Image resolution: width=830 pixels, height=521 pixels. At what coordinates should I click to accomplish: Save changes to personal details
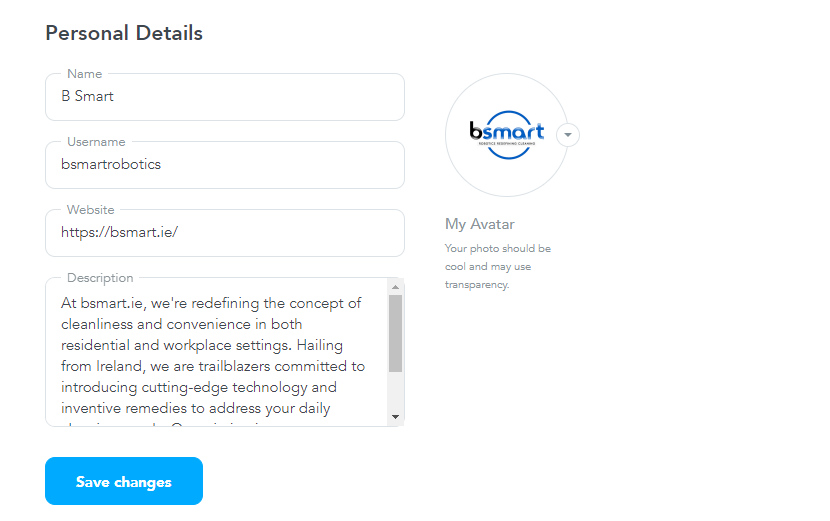click(124, 481)
